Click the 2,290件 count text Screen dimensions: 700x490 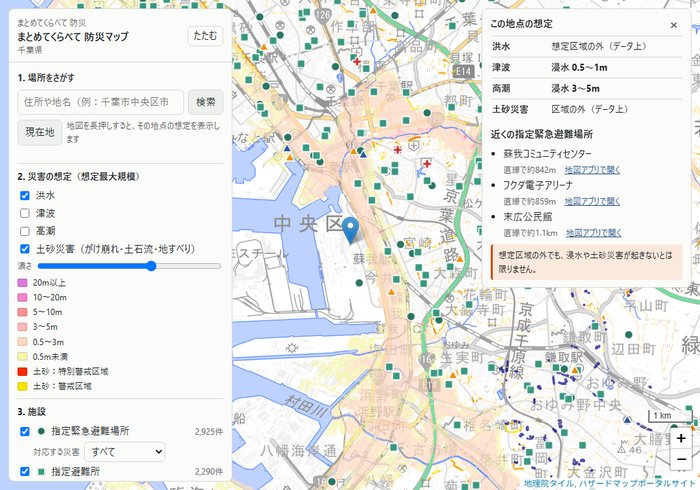tap(209, 471)
